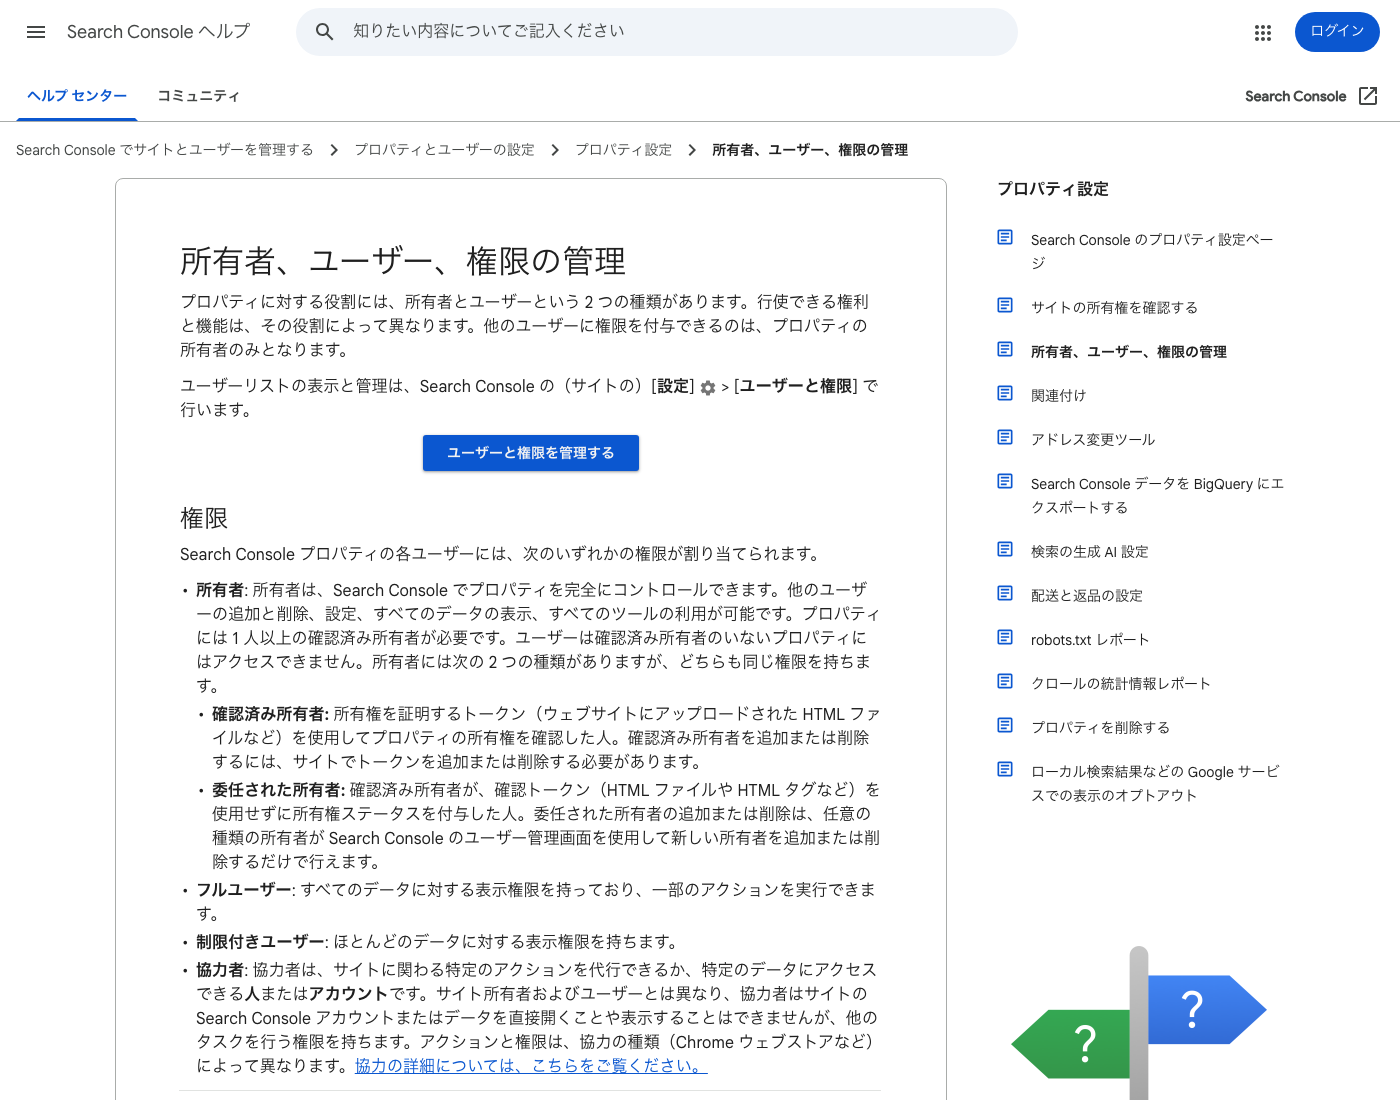Open sidebar link 所有者、ユーザー、権限の管理
The width and height of the screenshot is (1400, 1100).
click(x=1128, y=352)
